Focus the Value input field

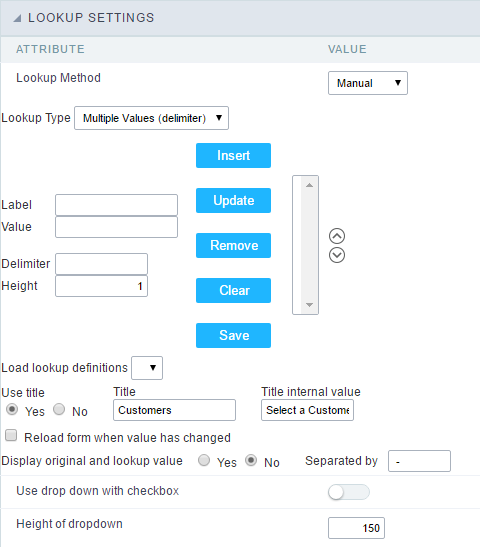[x=117, y=227]
